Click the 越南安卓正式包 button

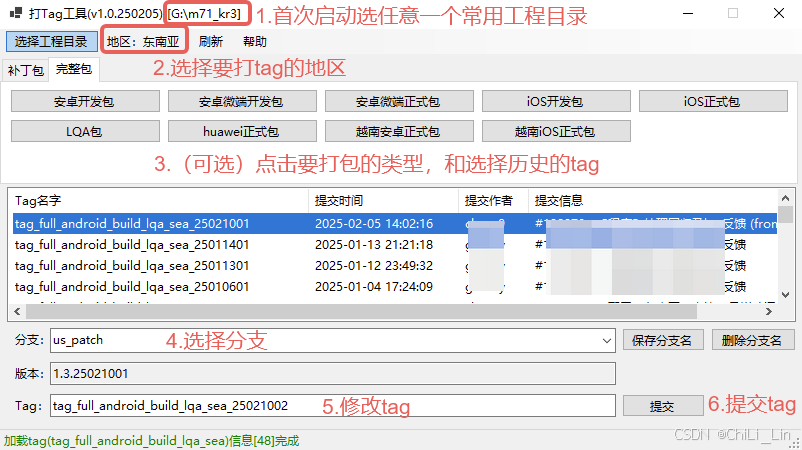point(399,131)
